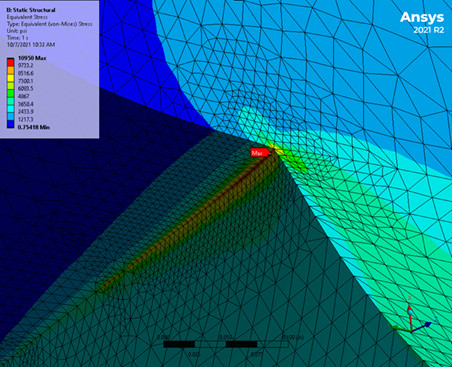Click the scale ruler bar
This screenshot has height=367, width=452.
[226, 344]
